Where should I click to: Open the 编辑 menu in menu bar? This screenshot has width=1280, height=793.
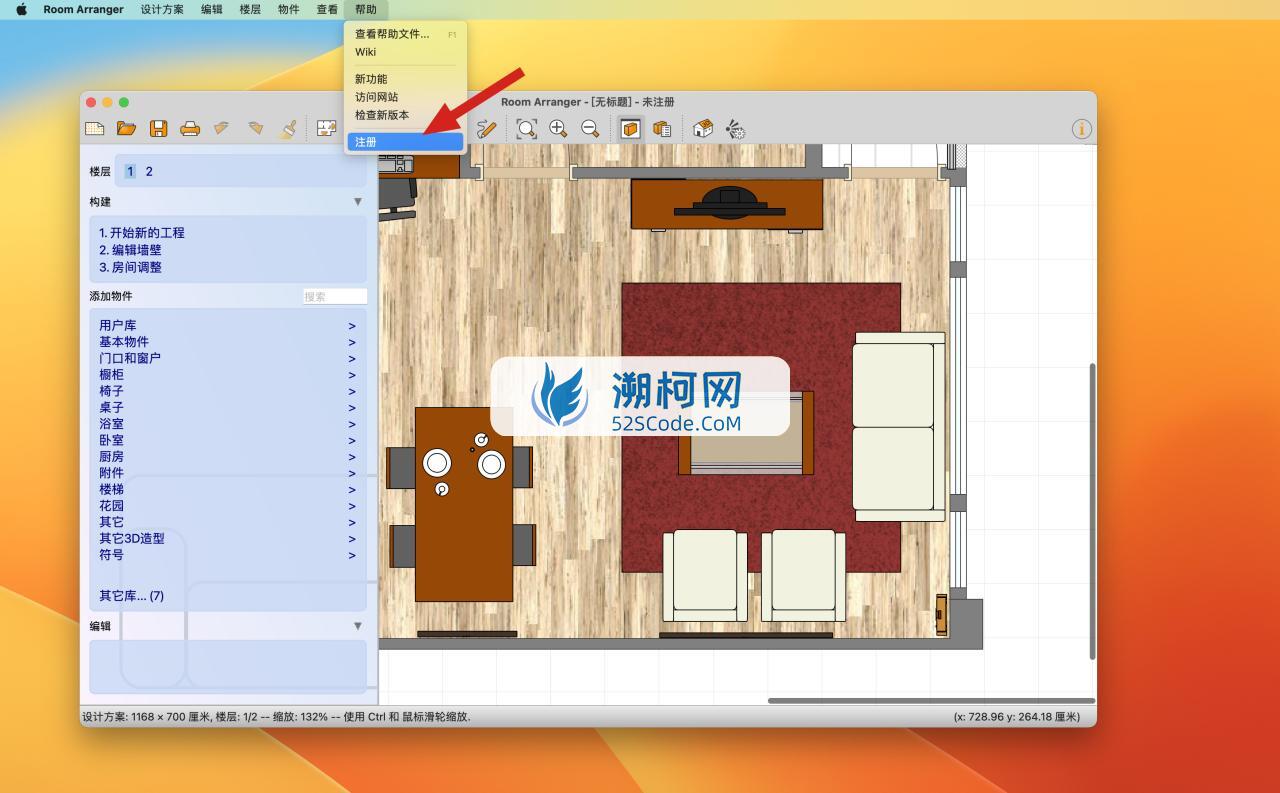[212, 9]
